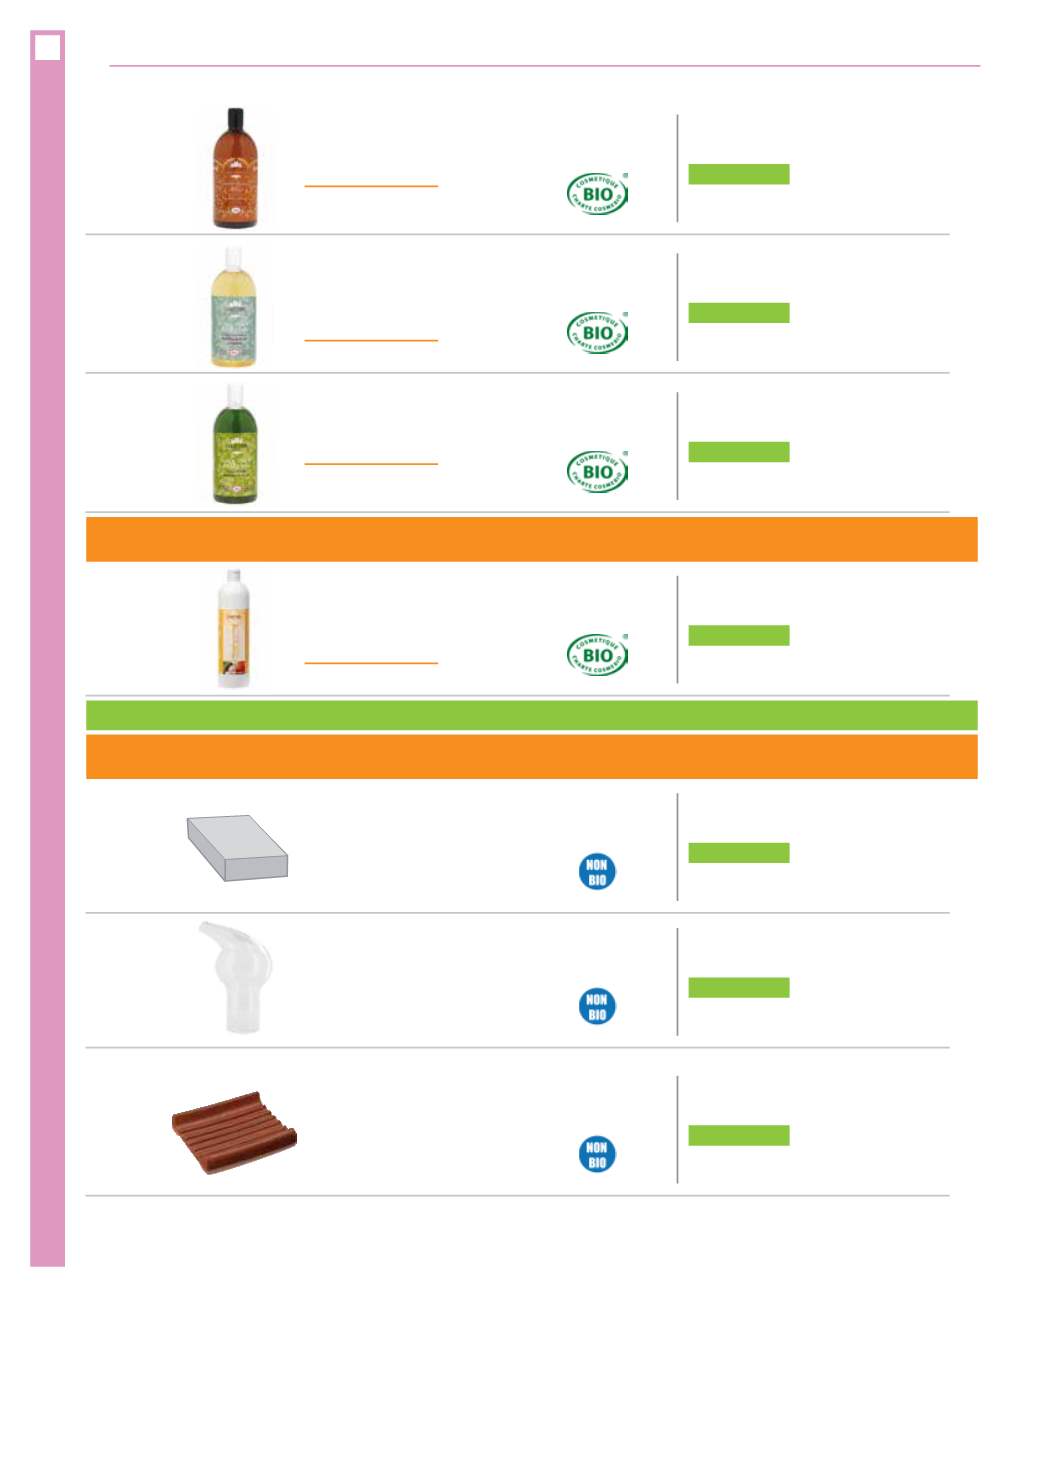Click the NON BIO badge beside glass dispenser
Image resolution: width=1040 pixels, height=1471 pixels.
point(597,1006)
